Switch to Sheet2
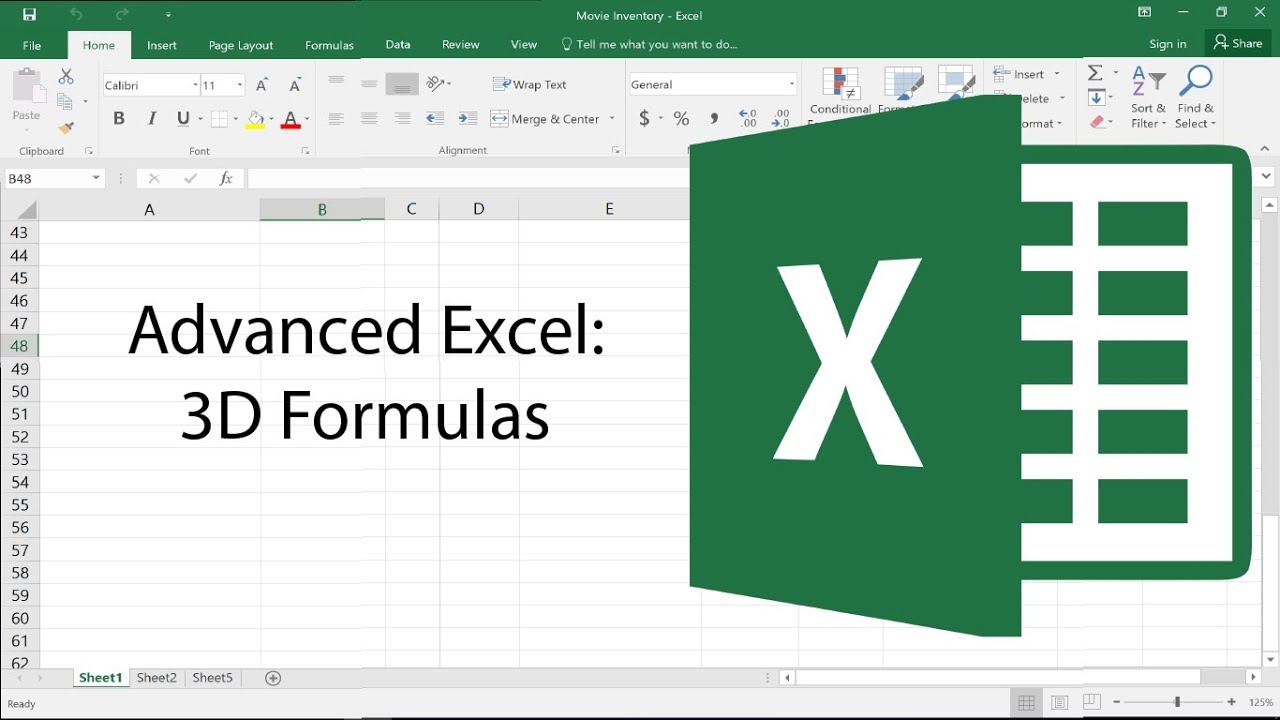Viewport: 1280px width, 720px height. tap(156, 677)
